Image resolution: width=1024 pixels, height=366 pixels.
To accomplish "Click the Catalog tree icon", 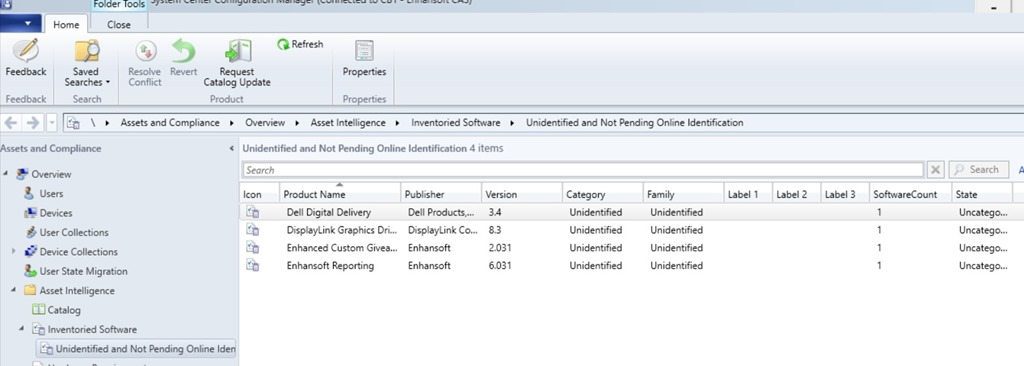I will click(x=38, y=310).
